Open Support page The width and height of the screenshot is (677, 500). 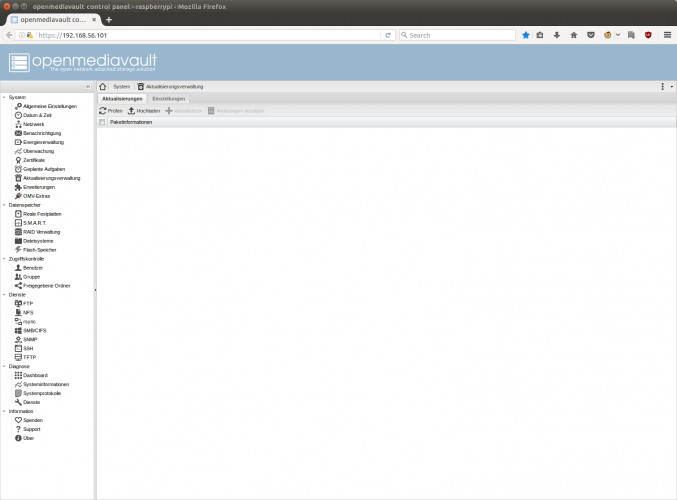tap(28, 429)
